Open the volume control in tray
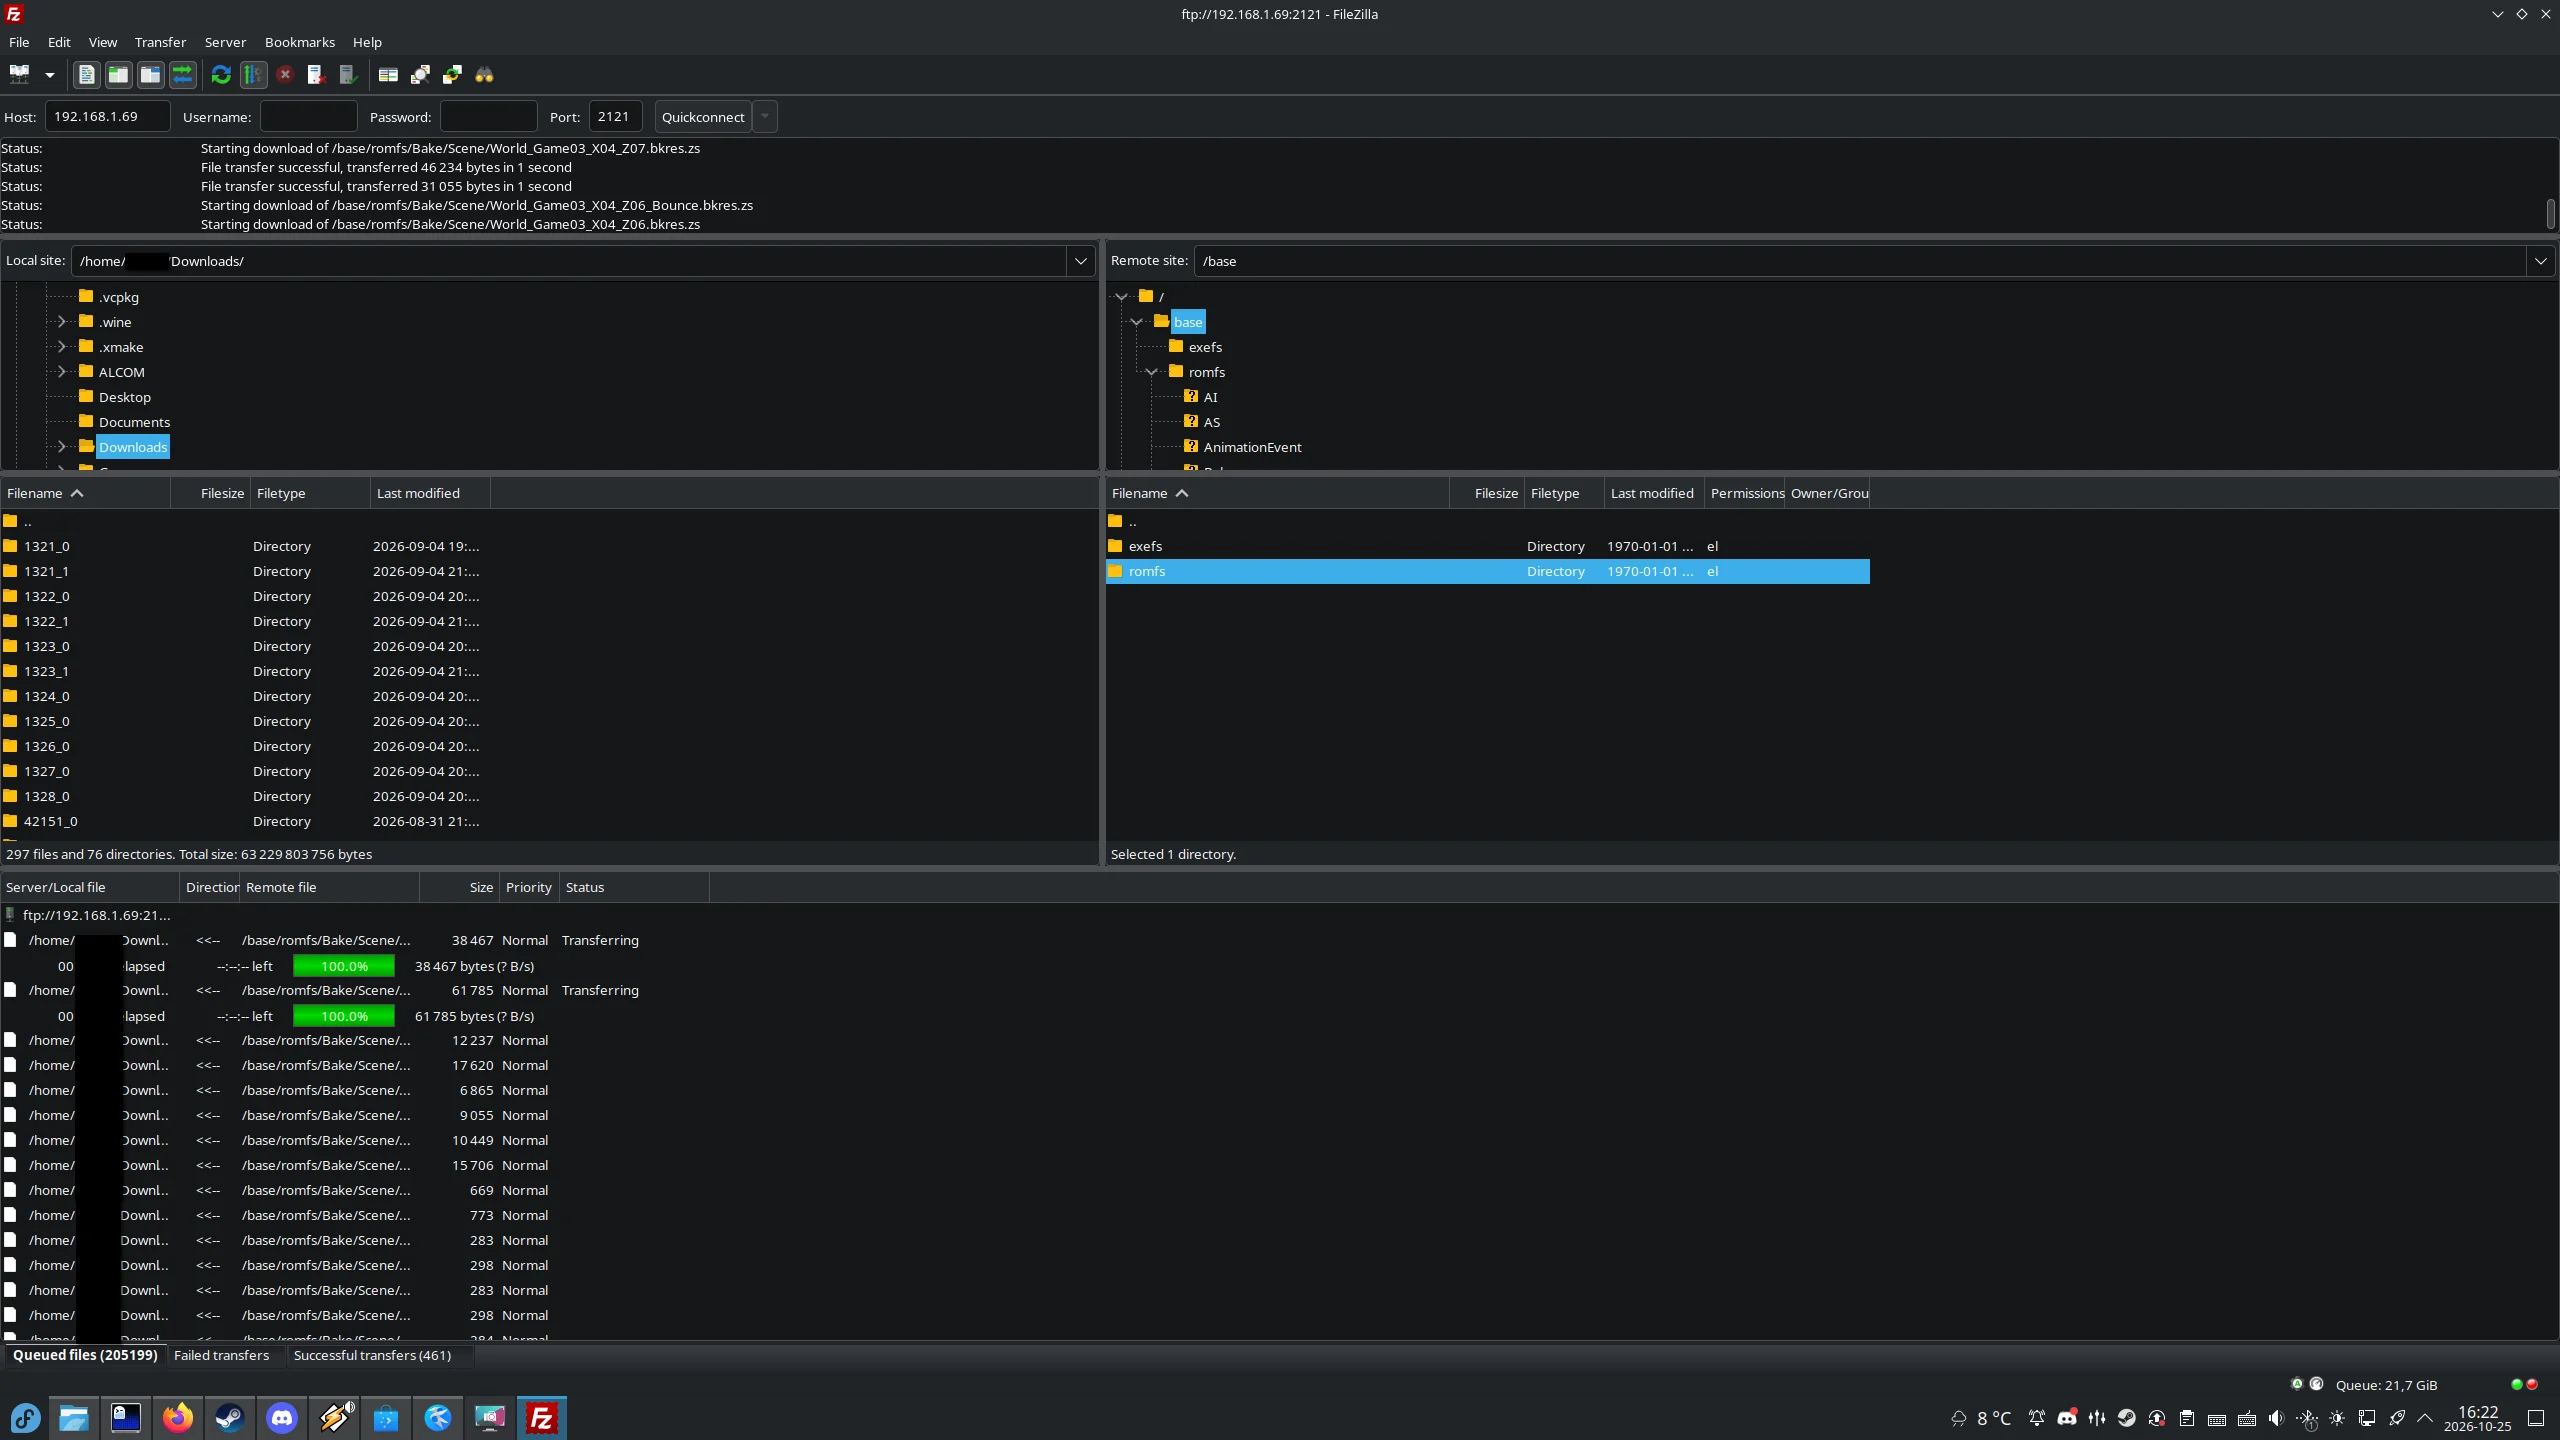This screenshot has height=1440, width=2560. [2277, 1418]
